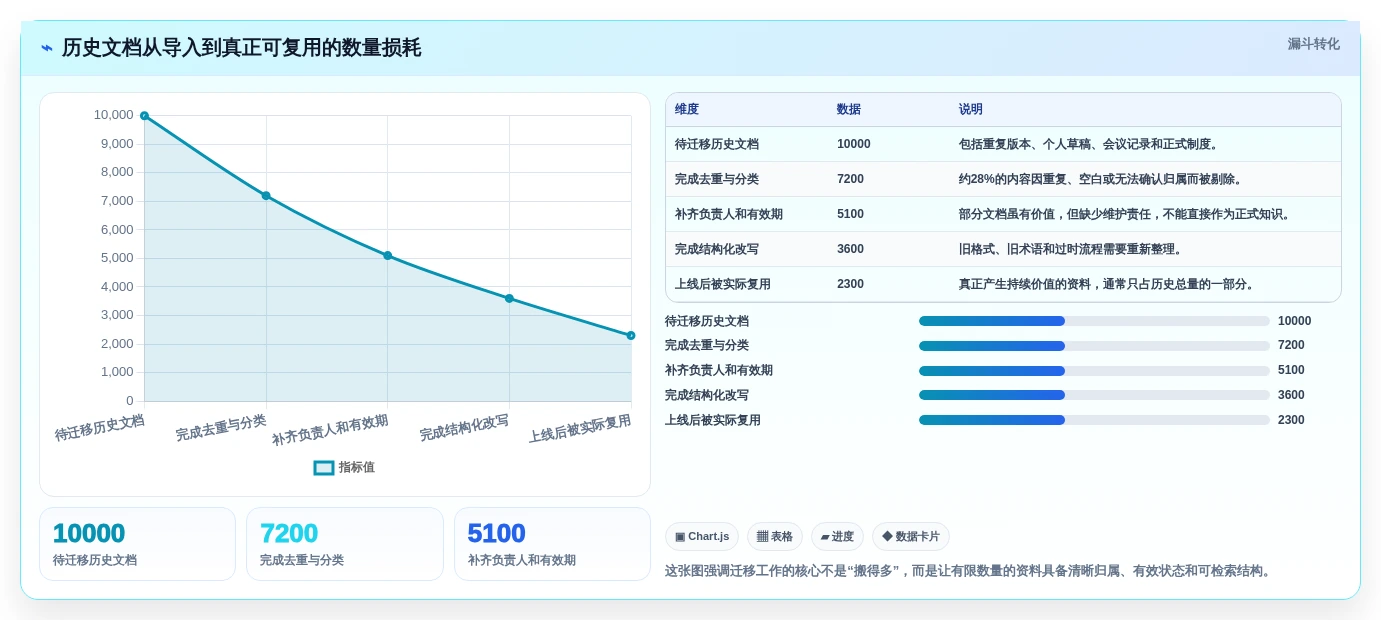Click the 说明 column header
Viewport: 1381px width, 620px height.
[x=971, y=110]
